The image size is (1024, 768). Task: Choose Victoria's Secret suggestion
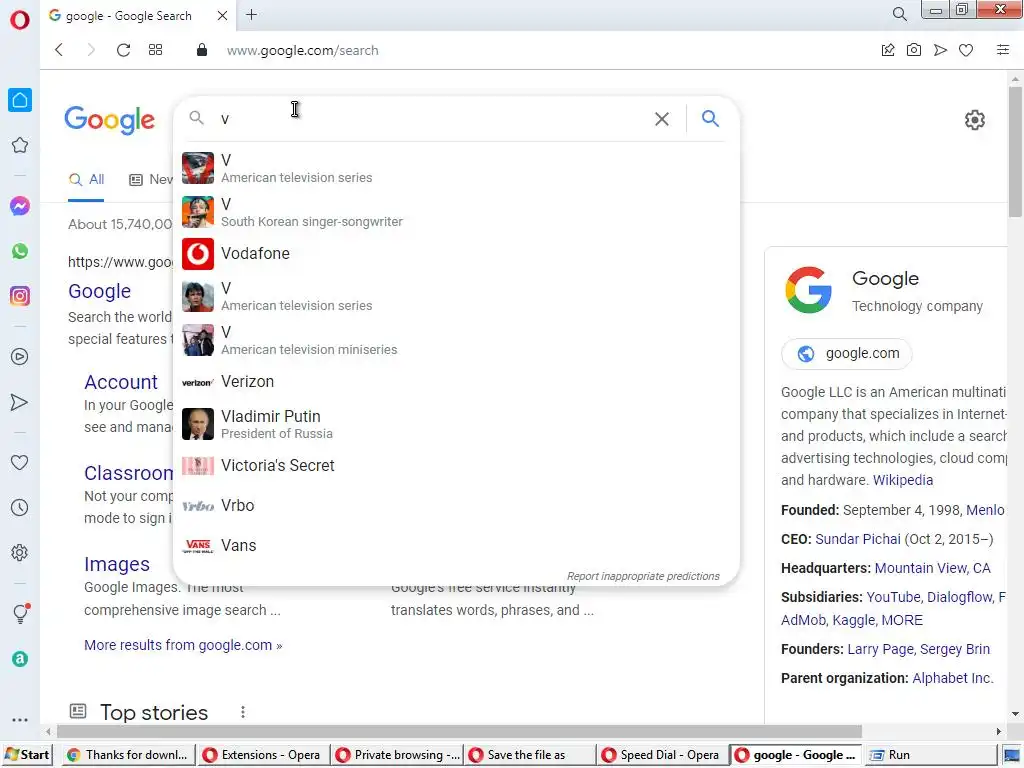(x=455, y=466)
